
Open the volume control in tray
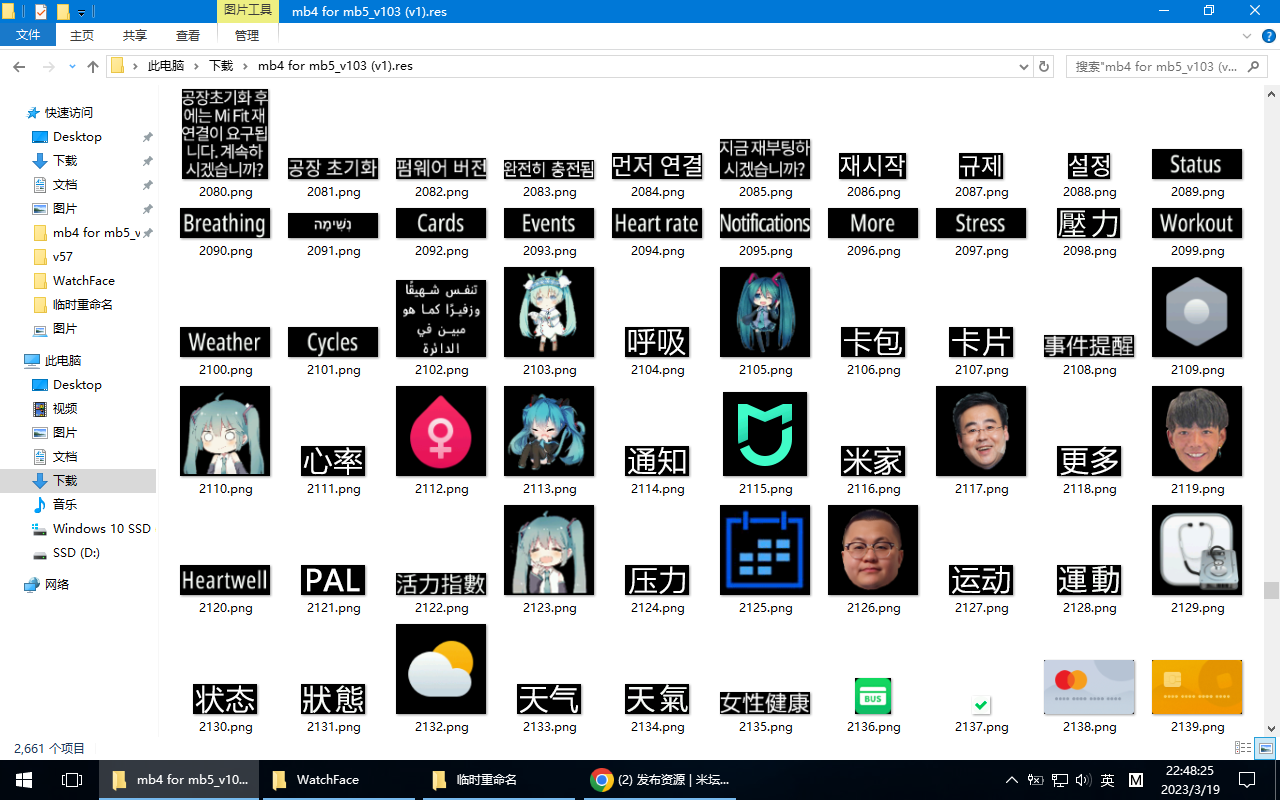click(x=1083, y=780)
